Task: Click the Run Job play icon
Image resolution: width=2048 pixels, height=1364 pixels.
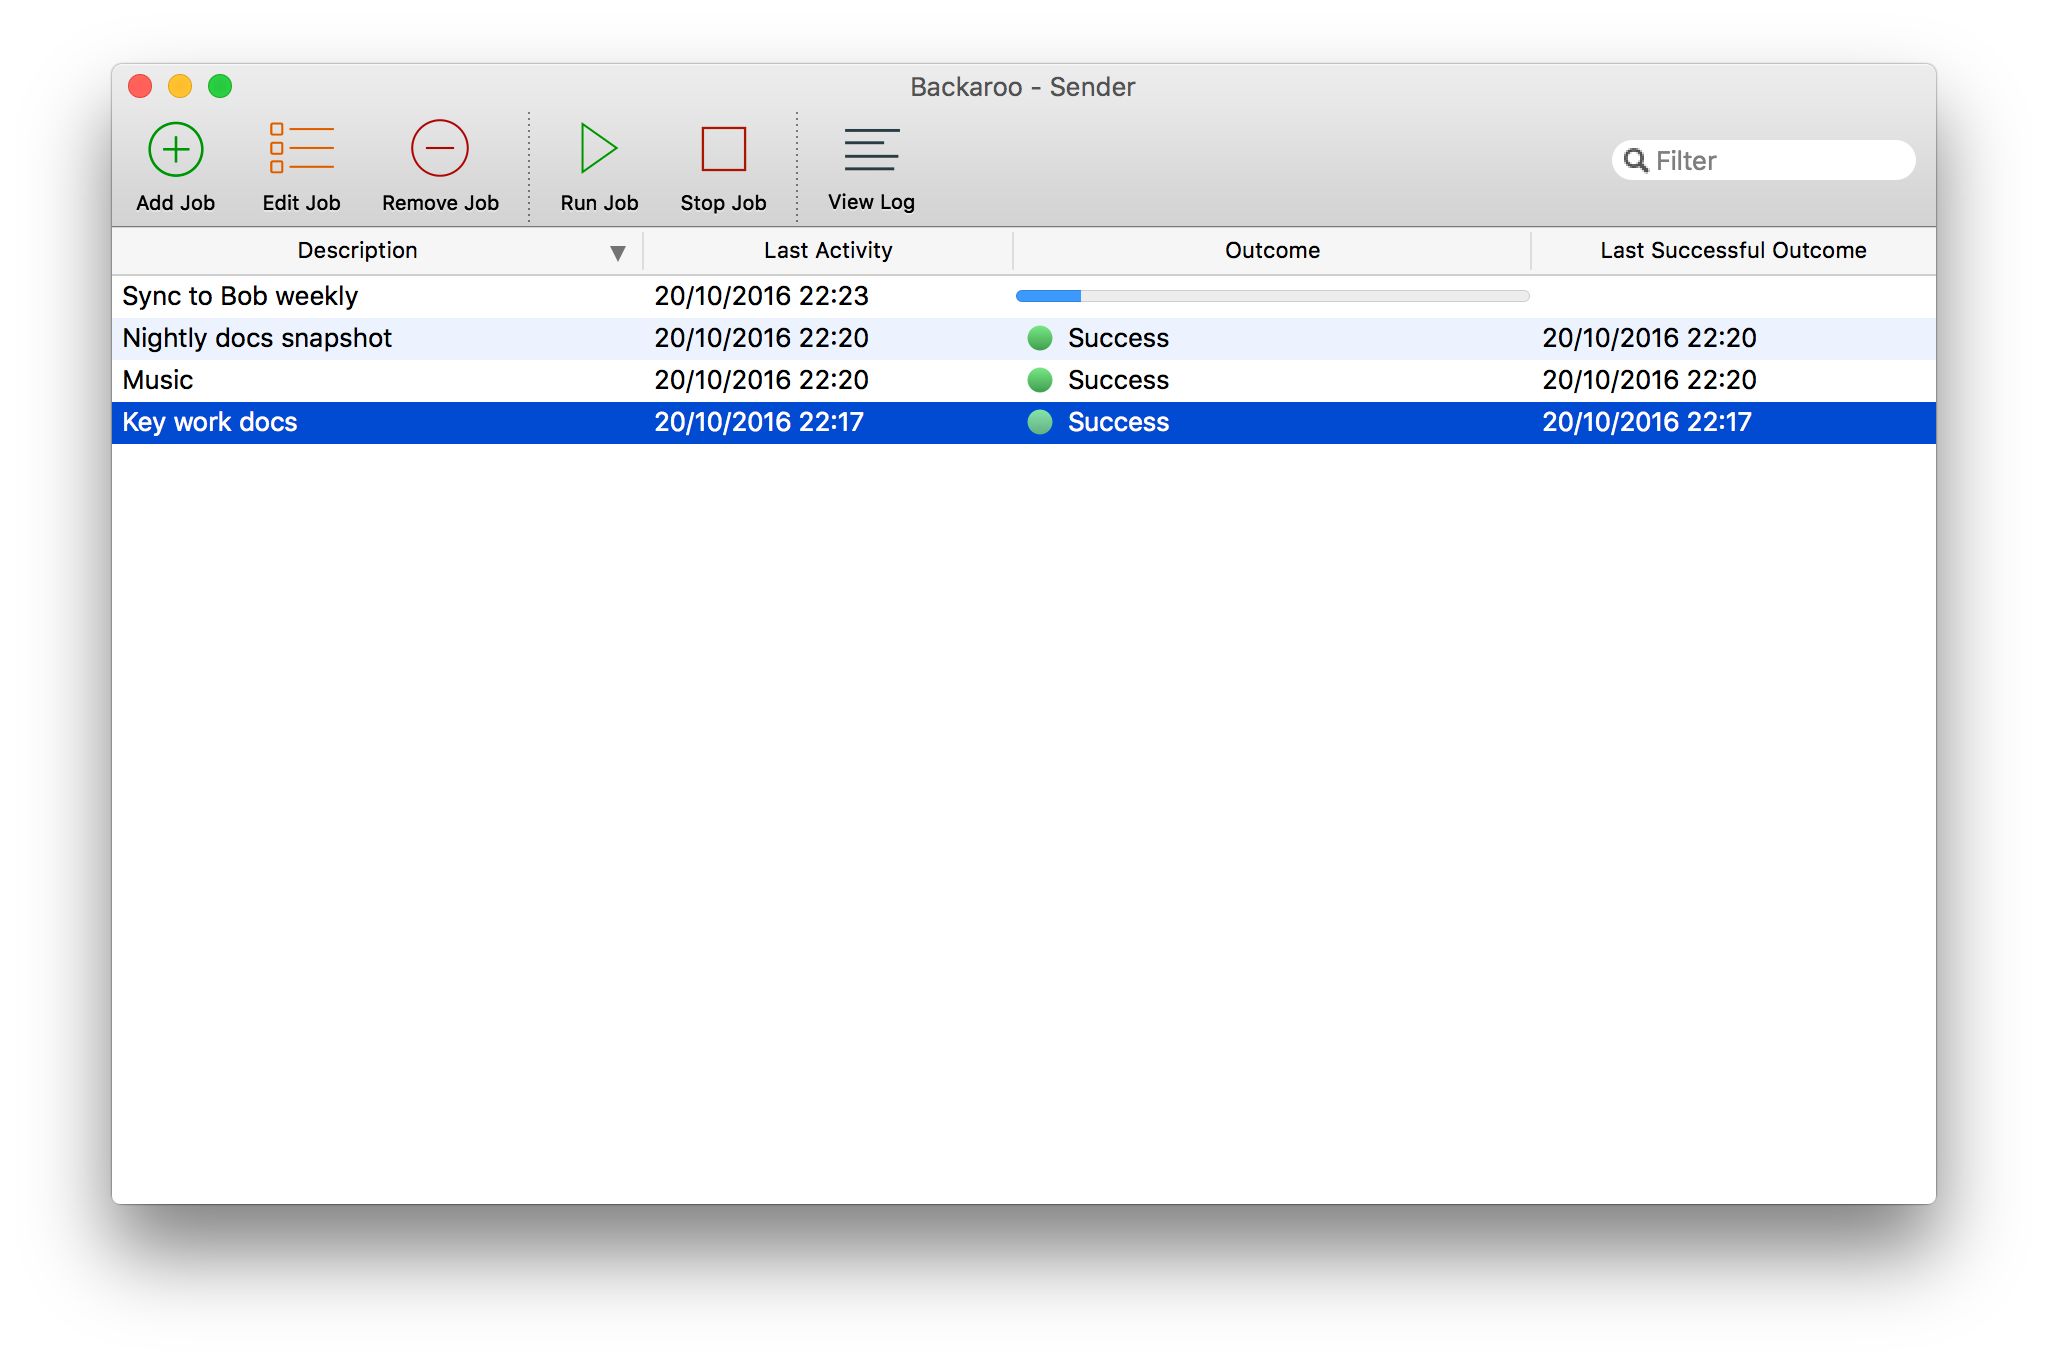Action: point(597,148)
